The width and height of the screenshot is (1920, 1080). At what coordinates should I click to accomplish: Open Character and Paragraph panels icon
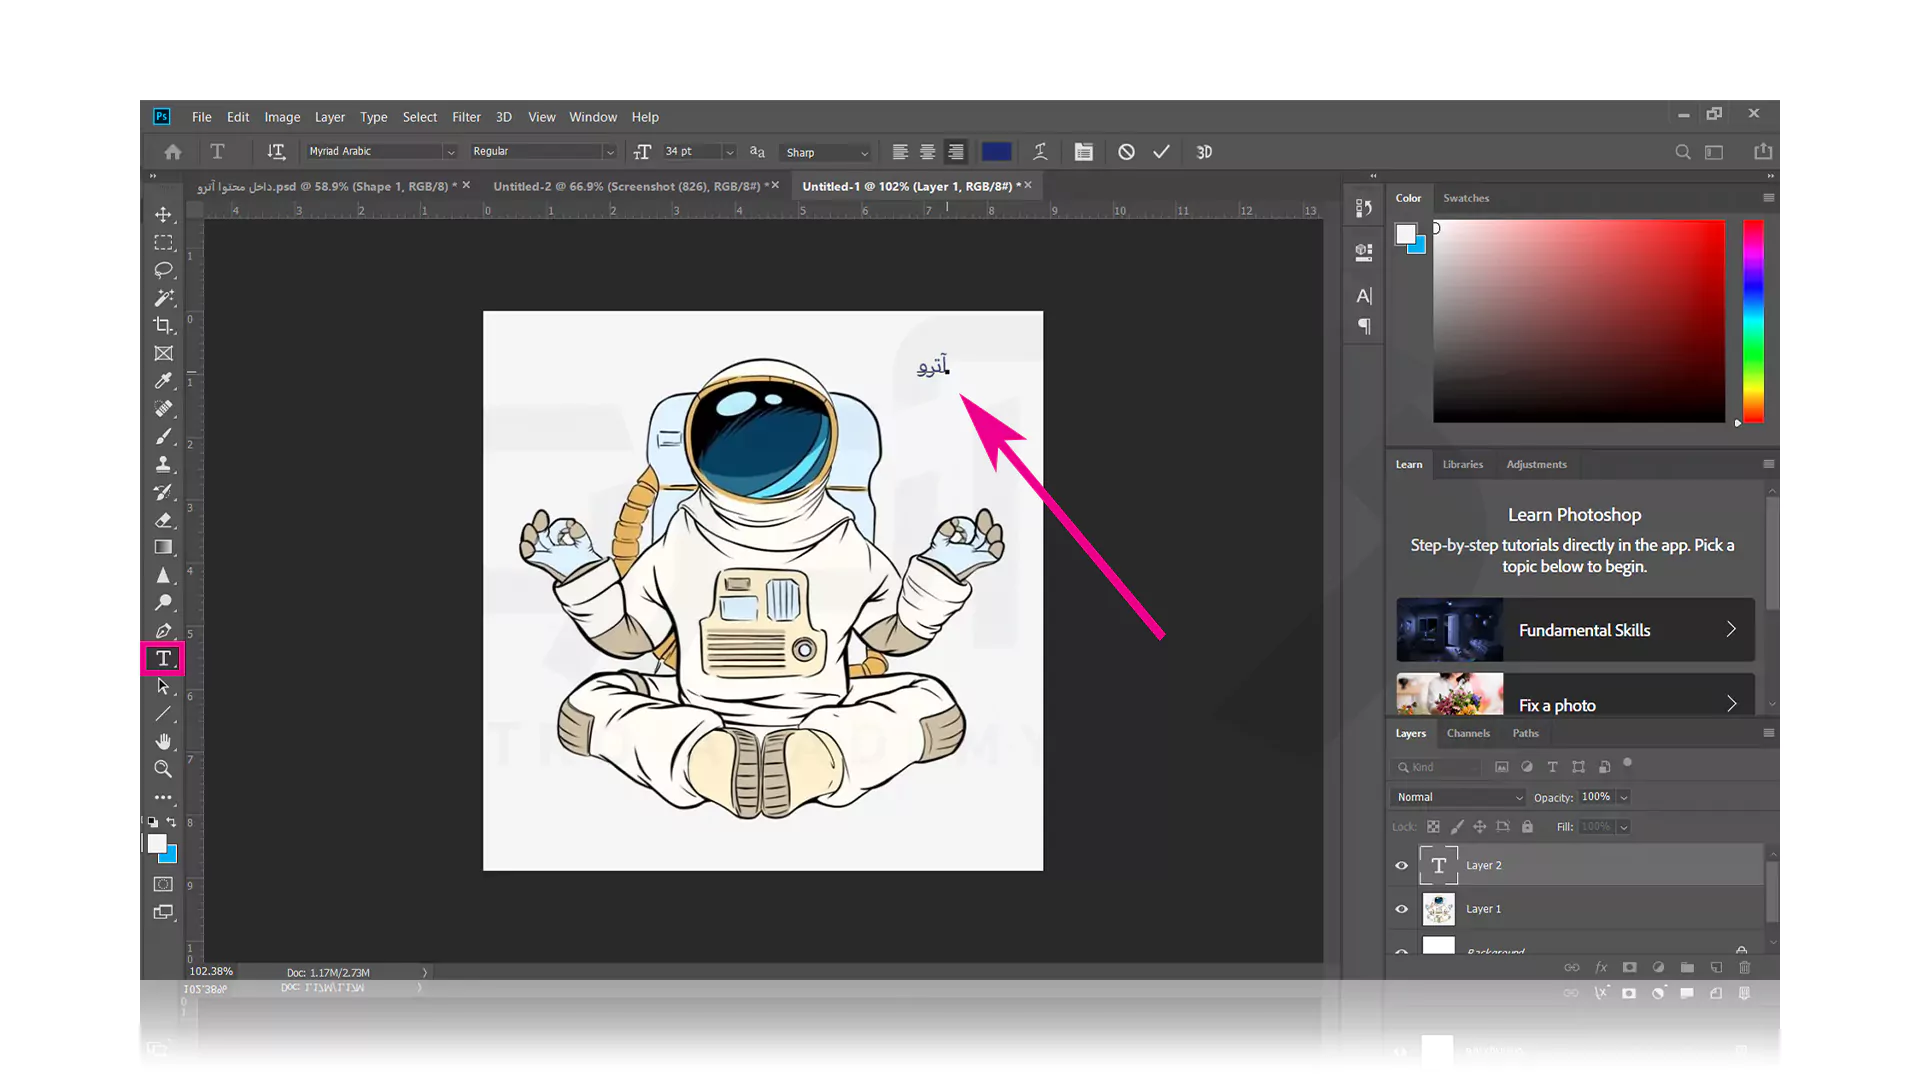tap(1083, 152)
